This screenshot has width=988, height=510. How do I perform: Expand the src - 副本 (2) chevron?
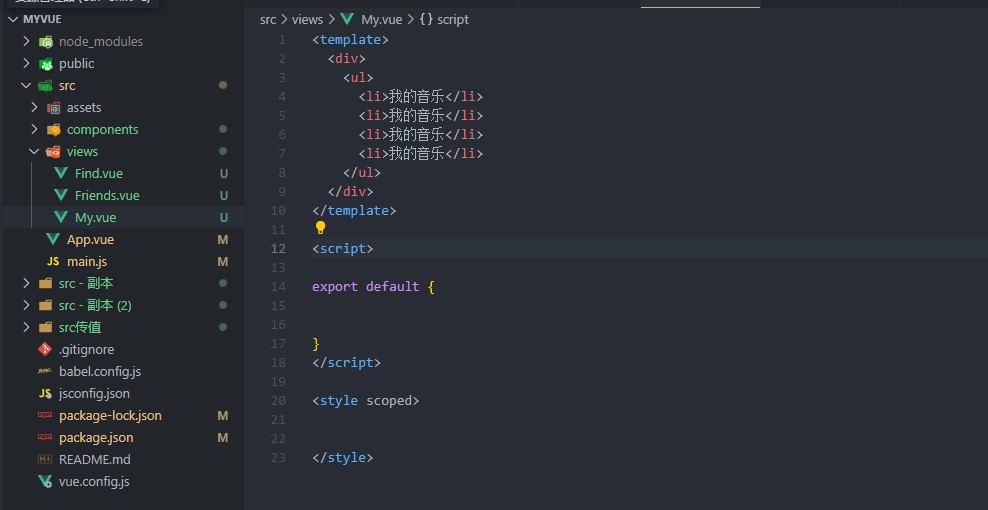(26, 306)
